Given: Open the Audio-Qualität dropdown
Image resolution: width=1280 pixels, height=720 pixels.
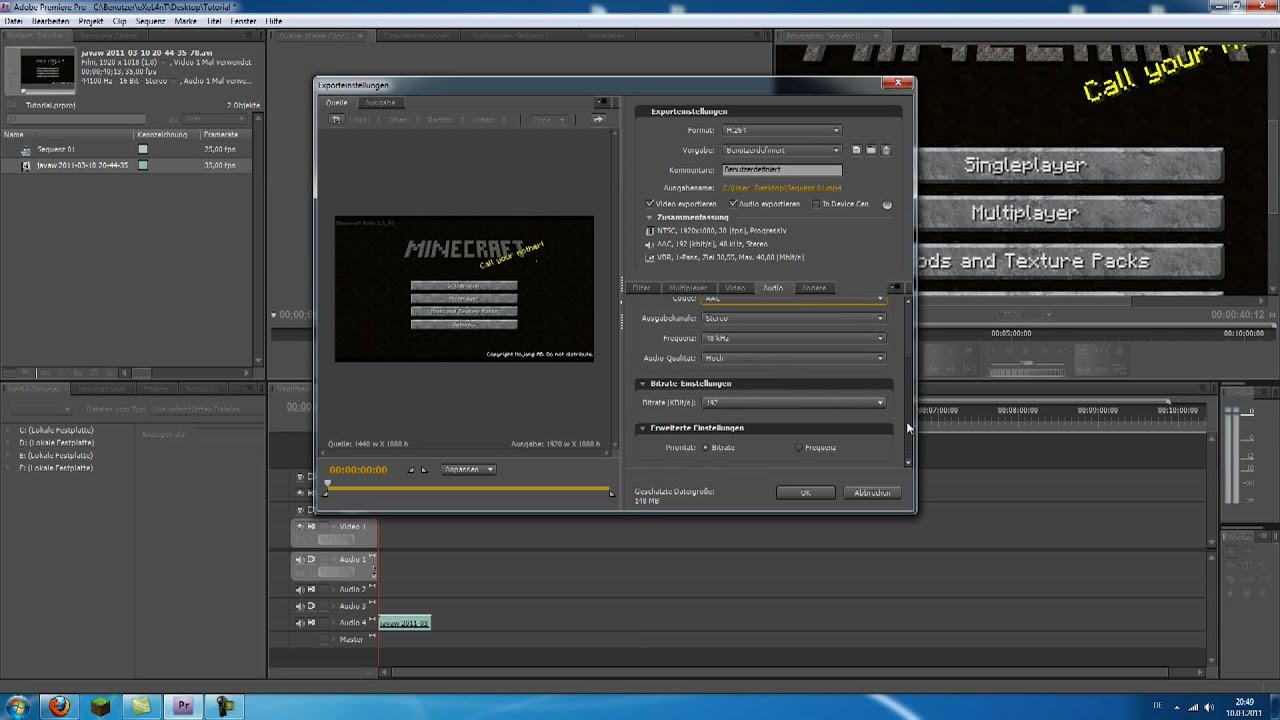Looking at the screenshot, I should coord(794,358).
